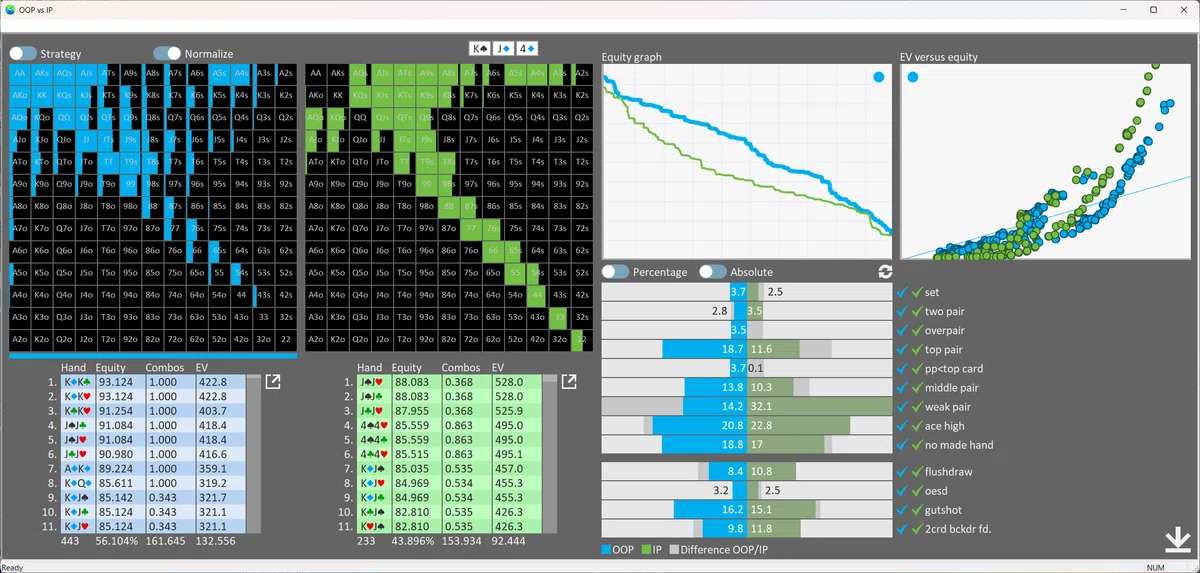1200x573 pixels.
Task: Click the refresh icon above the hand-category bars
Action: pyautogui.click(x=884, y=272)
